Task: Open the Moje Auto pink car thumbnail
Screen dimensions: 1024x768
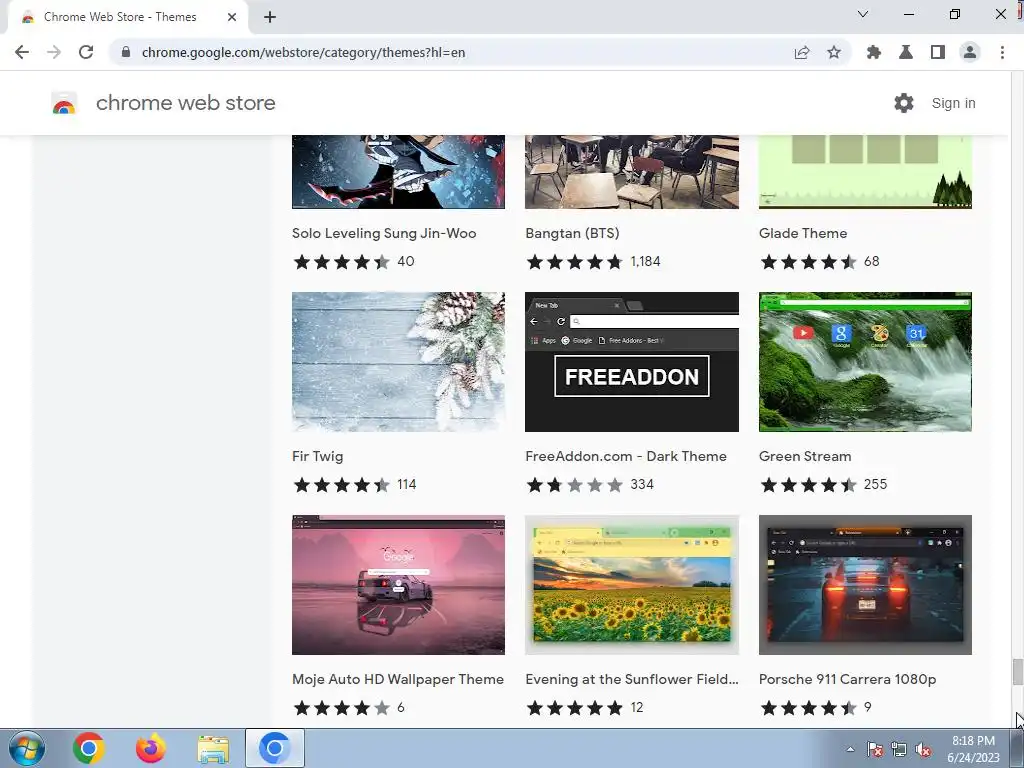Action: pos(398,584)
